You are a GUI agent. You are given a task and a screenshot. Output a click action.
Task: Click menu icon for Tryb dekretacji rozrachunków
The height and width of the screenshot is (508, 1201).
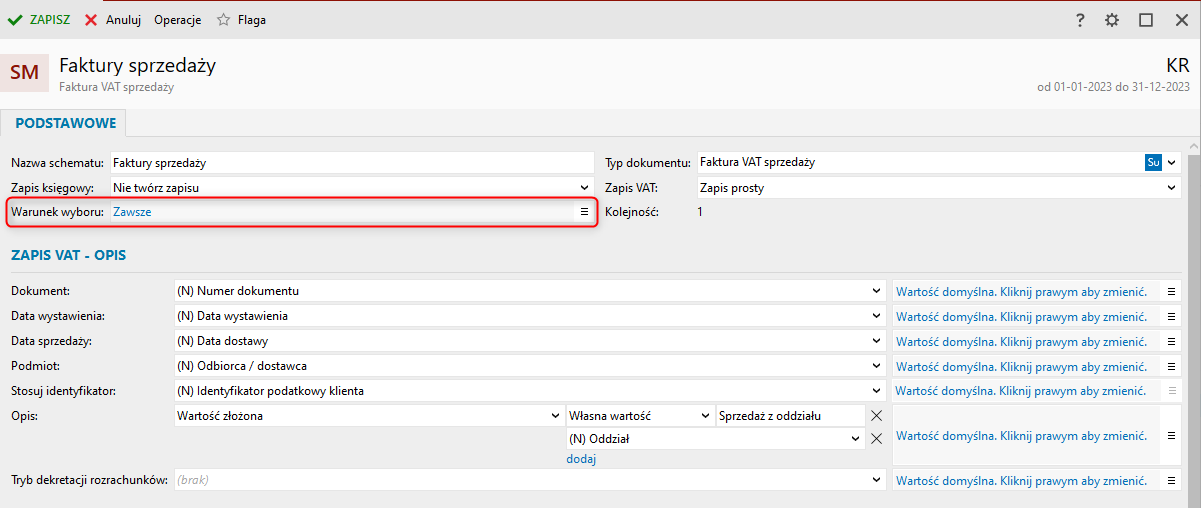coord(1172,481)
